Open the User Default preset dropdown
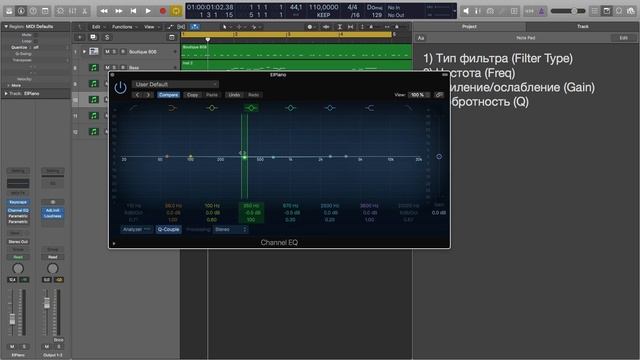The image size is (640, 360). point(175,84)
